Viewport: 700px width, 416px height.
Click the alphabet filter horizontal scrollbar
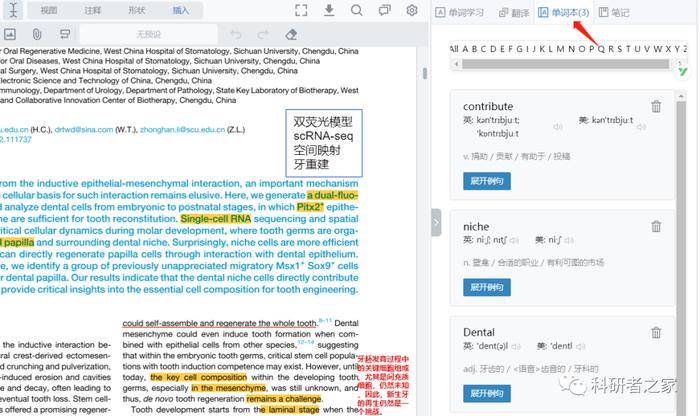tap(560, 66)
